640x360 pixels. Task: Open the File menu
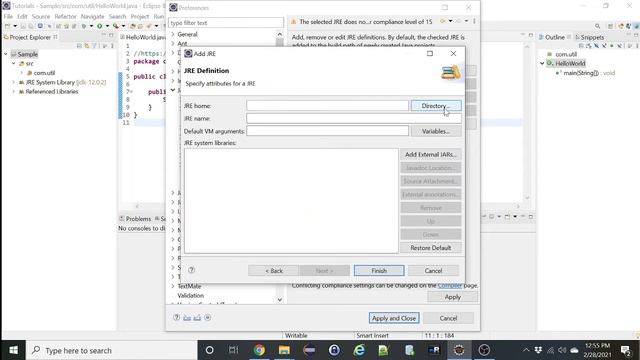point(8,16)
